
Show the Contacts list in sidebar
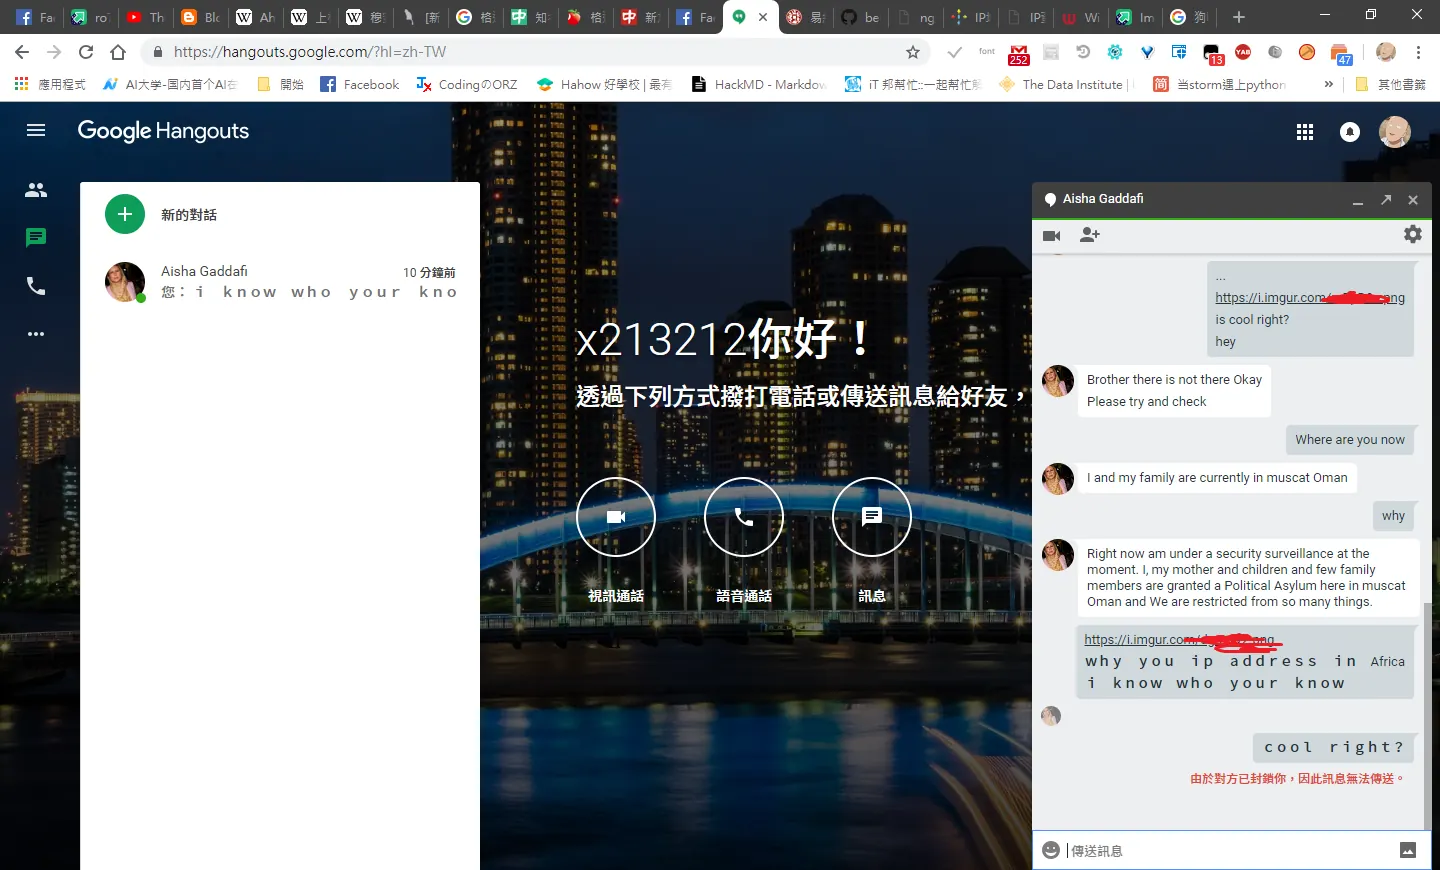[x=36, y=190]
